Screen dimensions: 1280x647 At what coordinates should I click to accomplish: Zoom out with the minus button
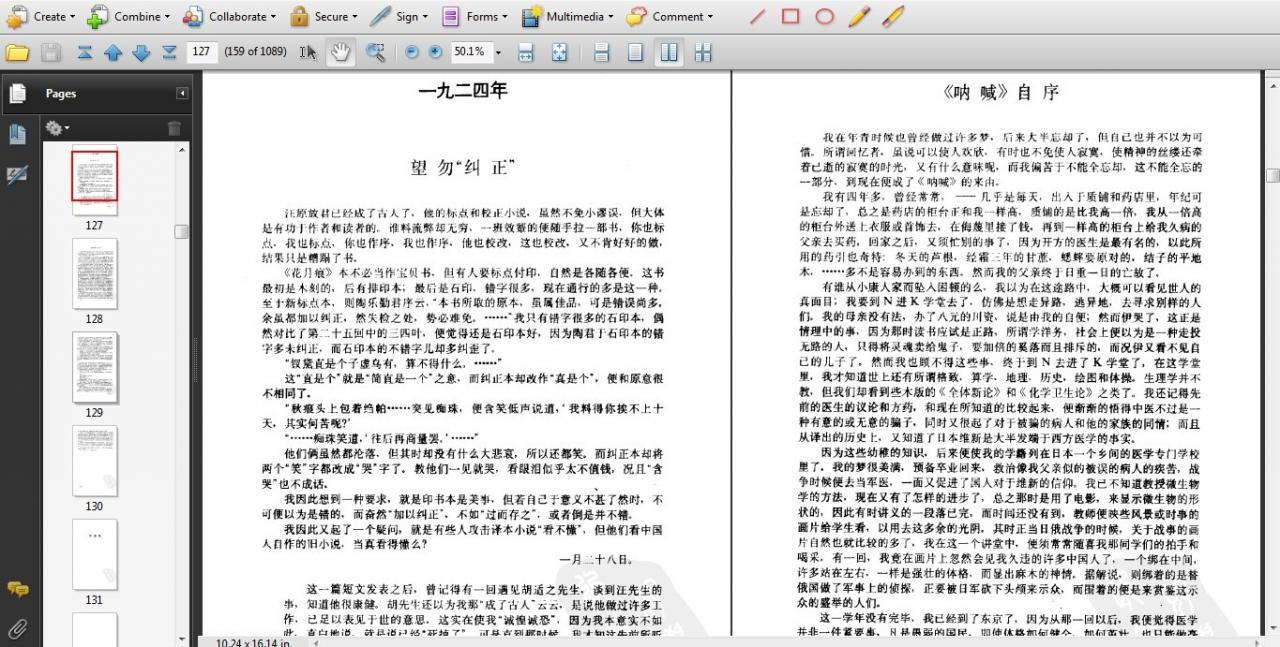pos(411,52)
